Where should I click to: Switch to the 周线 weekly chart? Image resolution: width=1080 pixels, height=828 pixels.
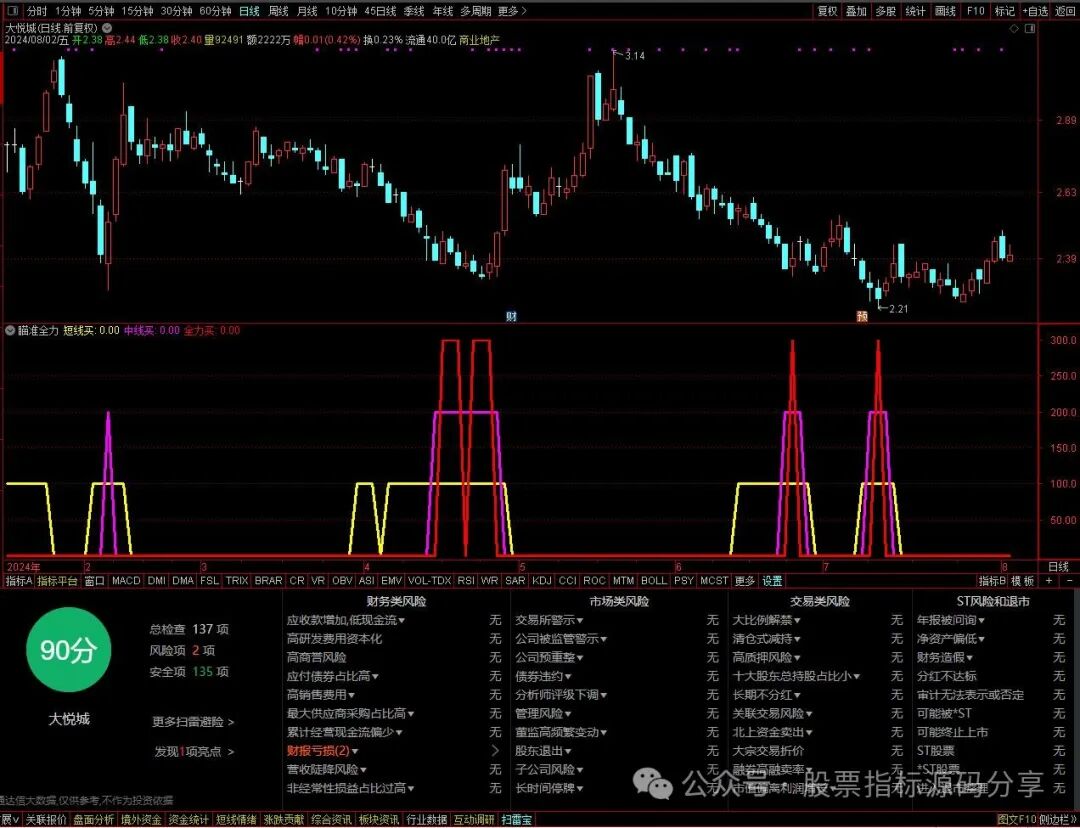(278, 11)
